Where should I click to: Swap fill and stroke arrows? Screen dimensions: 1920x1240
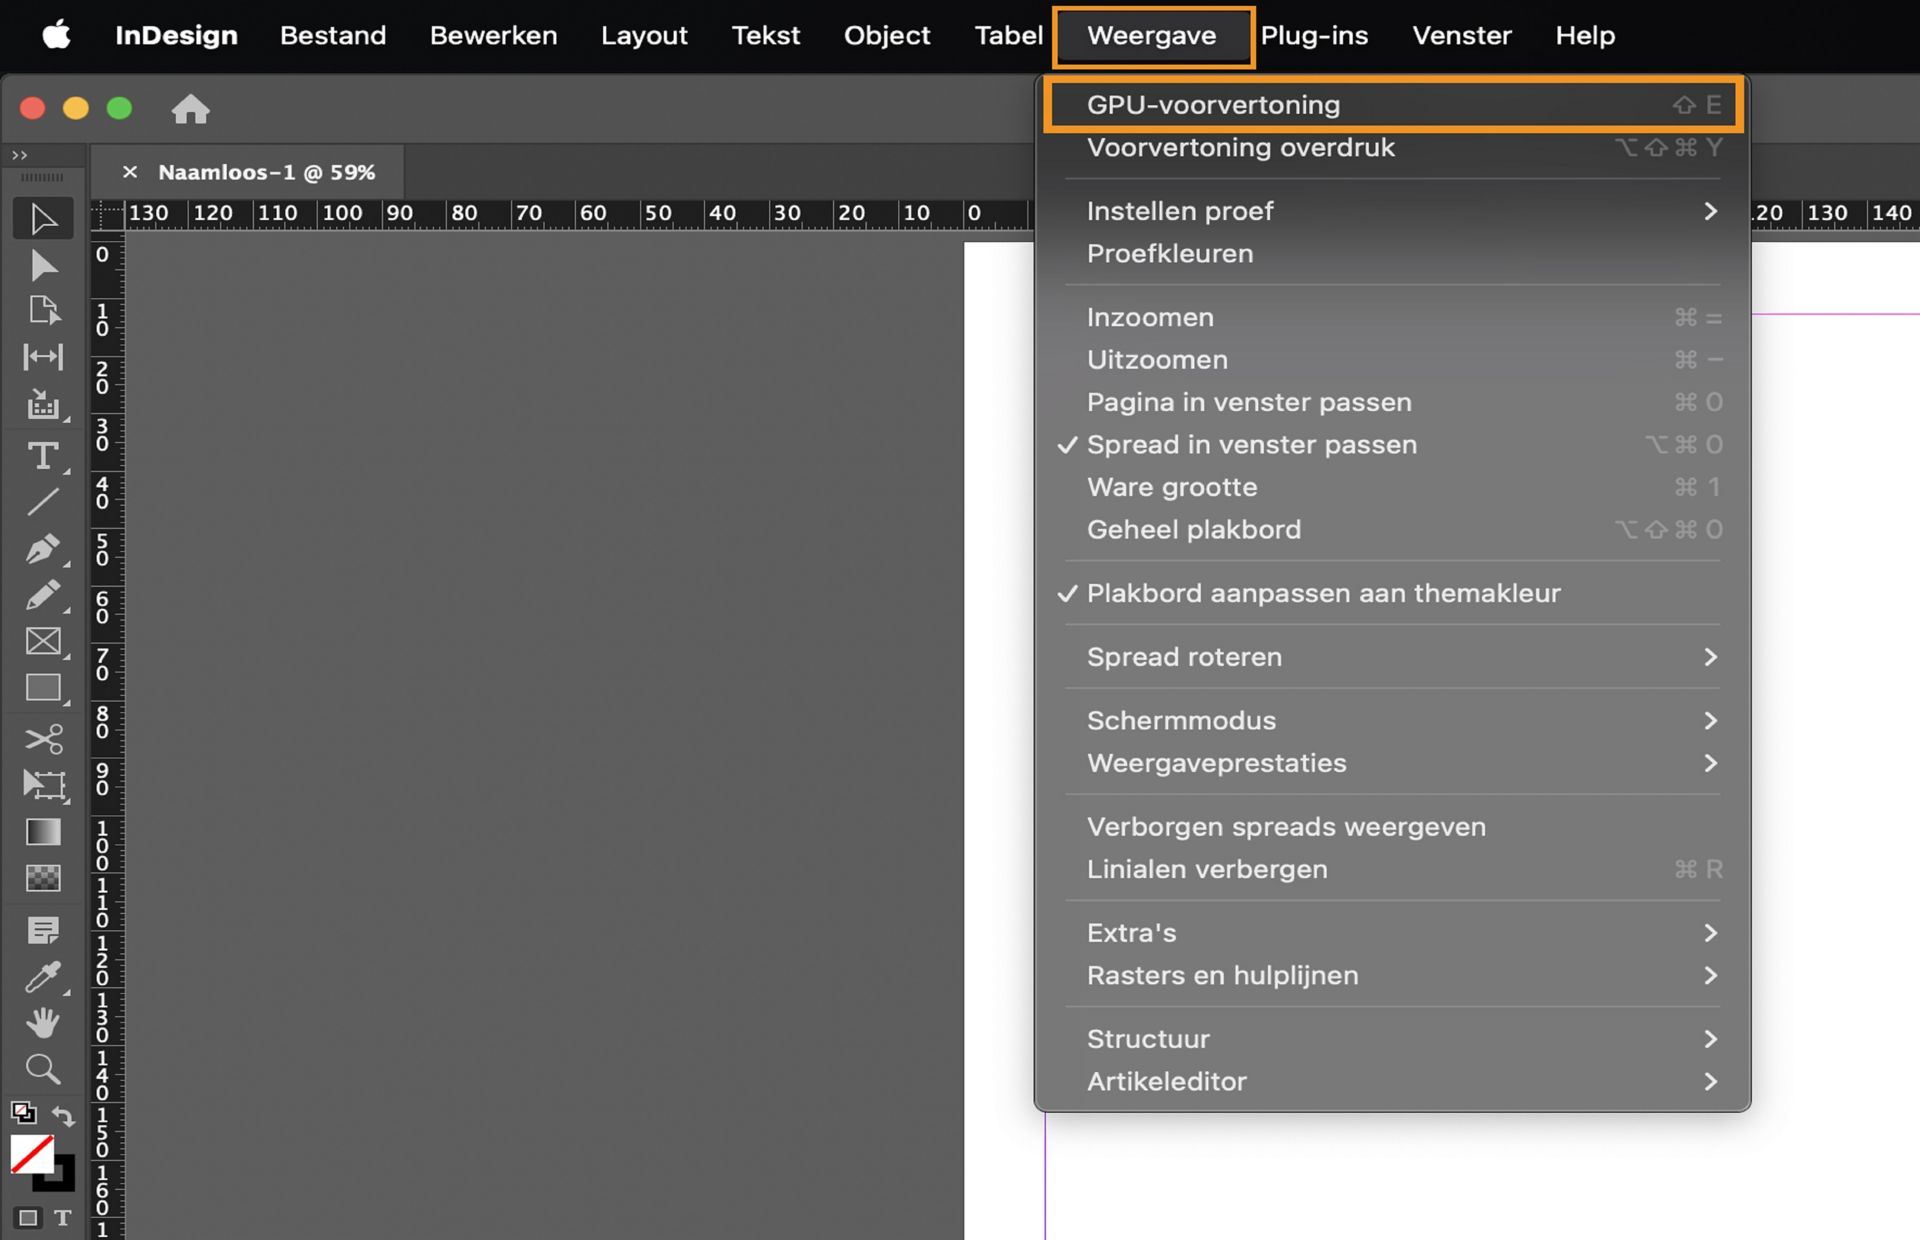pyautogui.click(x=64, y=1115)
